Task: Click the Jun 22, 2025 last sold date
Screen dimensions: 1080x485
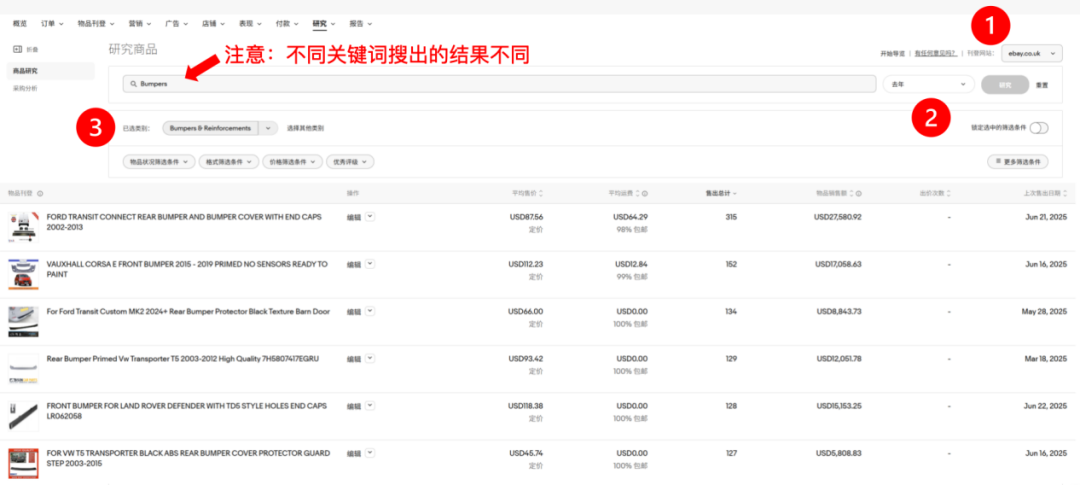Action: point(1046,406)
